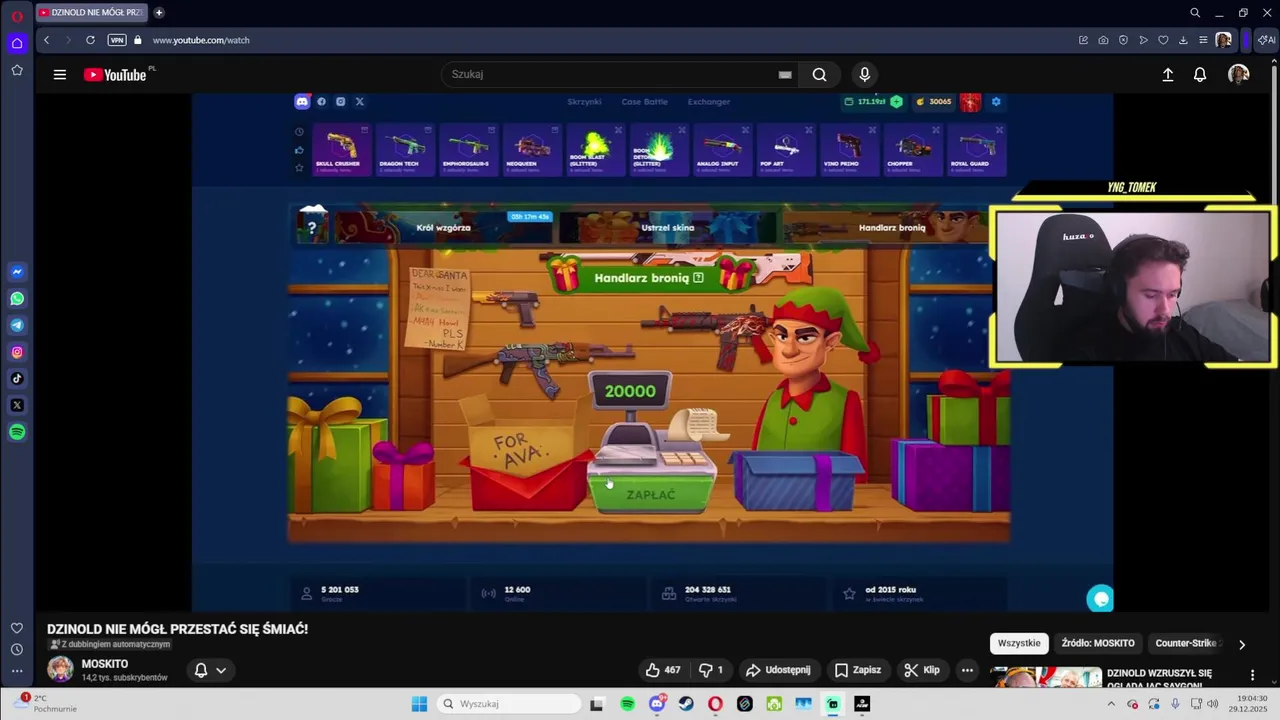This screenshot has width=1280, height=720.
Task: Click the YouTube search magnifier button
Action: click(819, 74)
